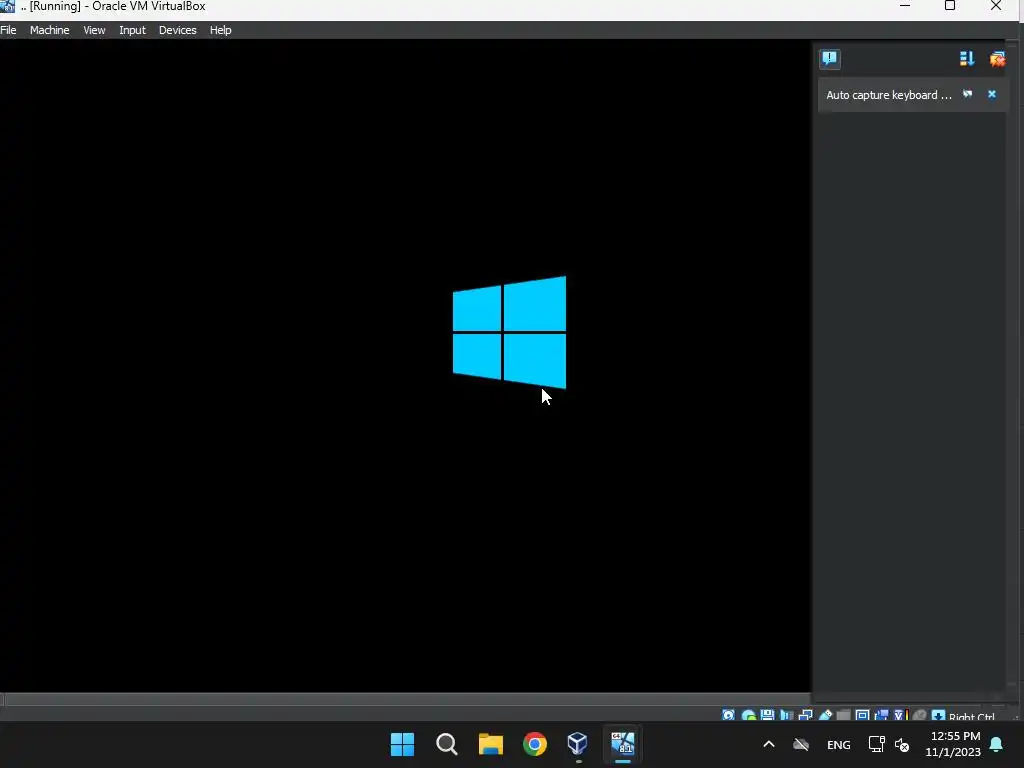Image resolution: width=1024 pixels, height=768 pixels.
Task: Show hidden system tray icons
Action: 769,744
